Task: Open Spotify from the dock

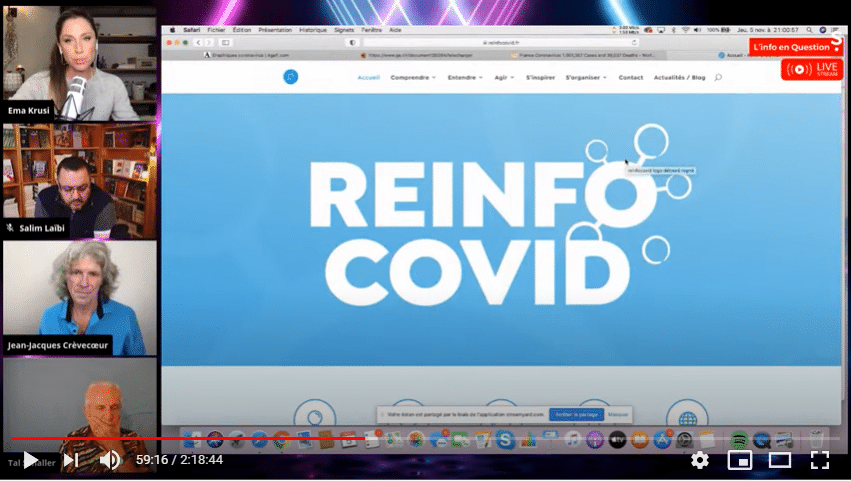Action: click(x=739, y=439)
